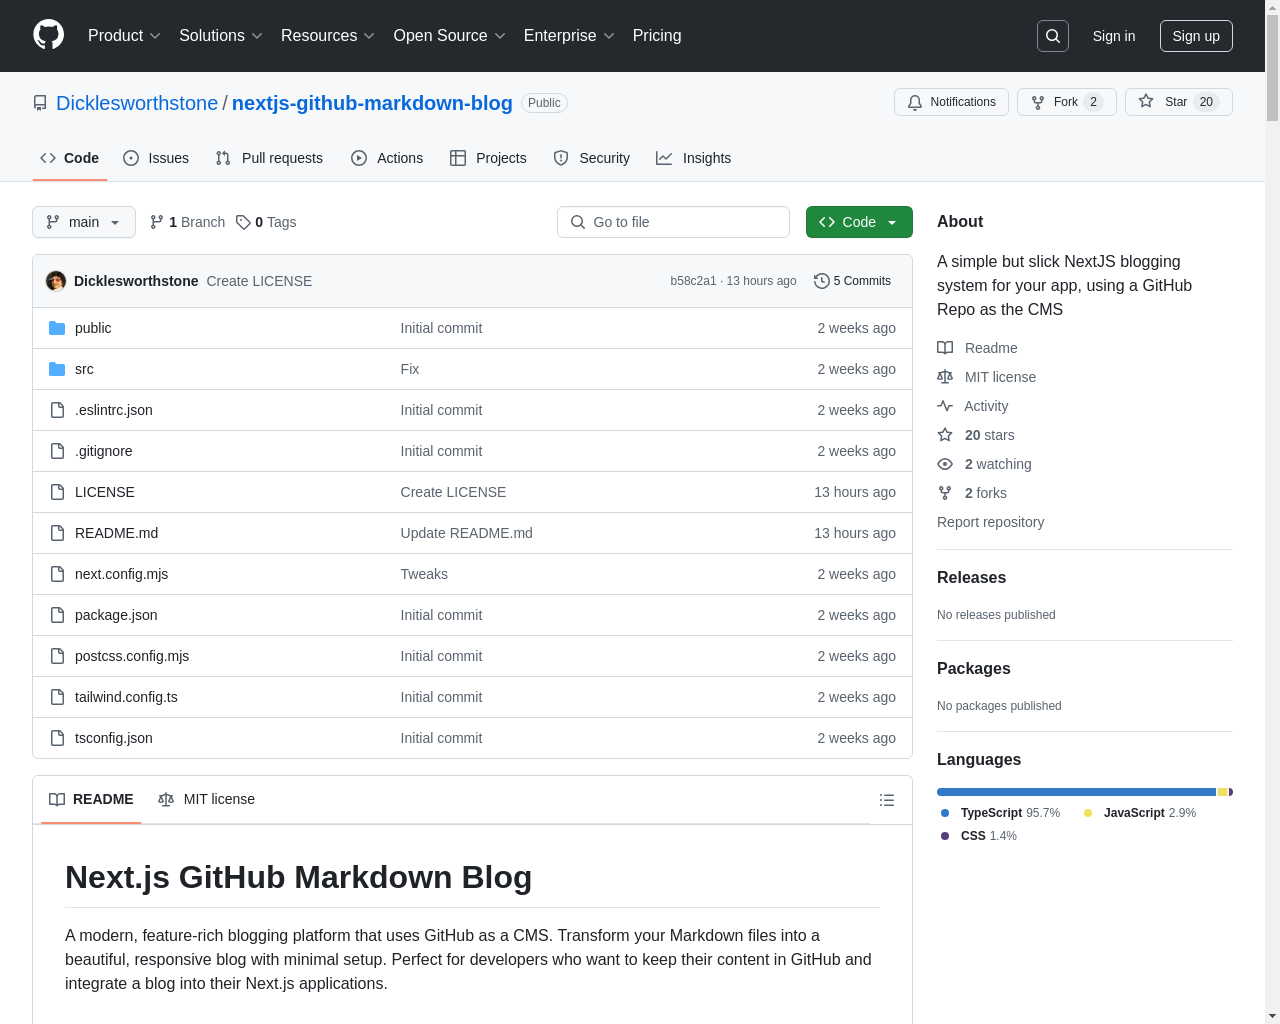Click the src folder icon

[x=57, y=369]
